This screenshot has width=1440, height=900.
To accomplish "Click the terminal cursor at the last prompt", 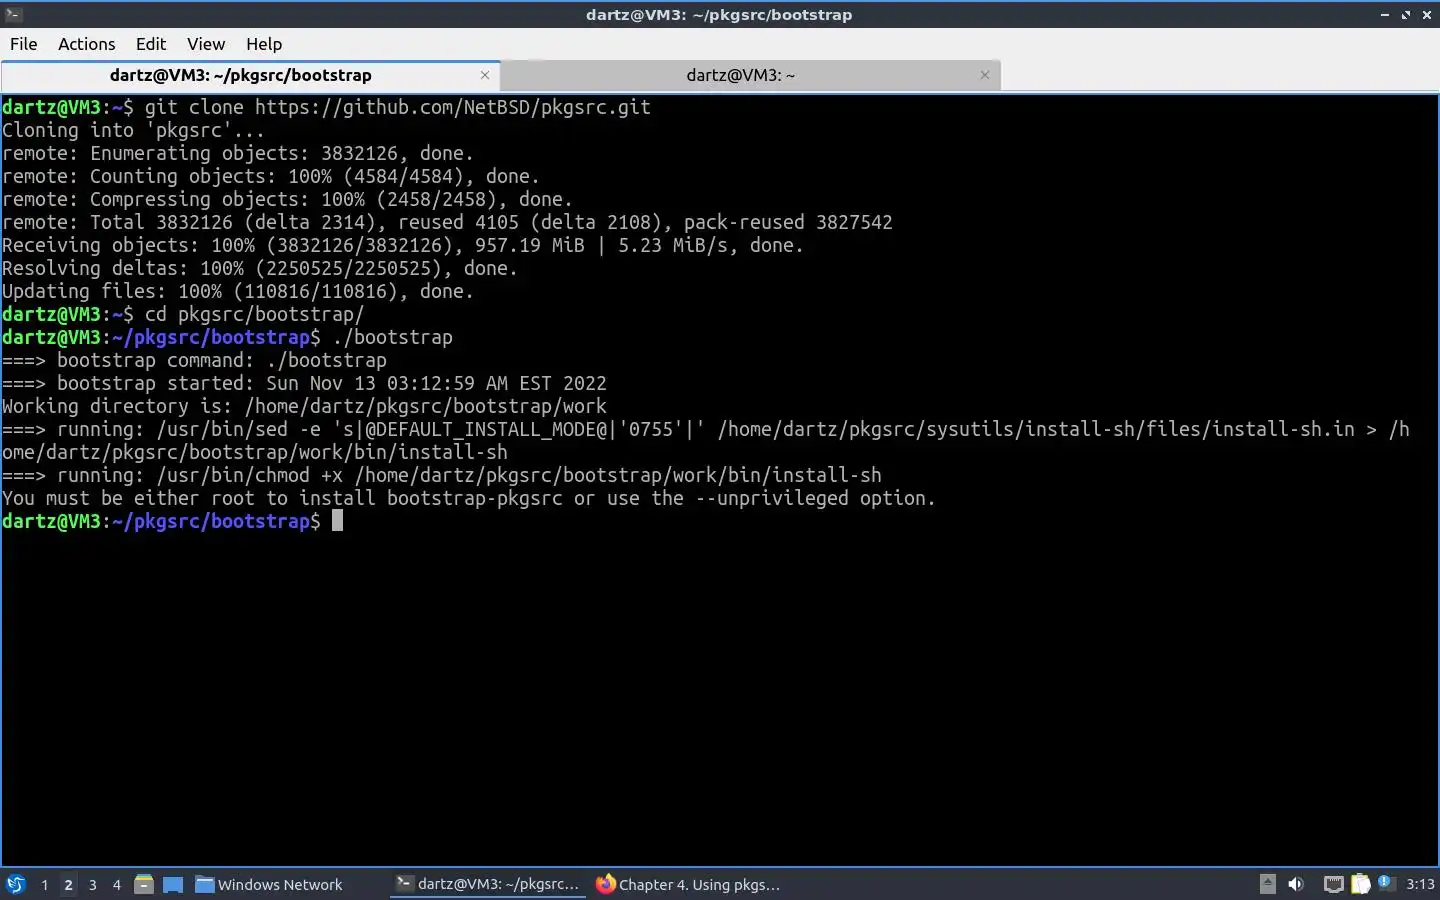I will (x=338, y=521).
